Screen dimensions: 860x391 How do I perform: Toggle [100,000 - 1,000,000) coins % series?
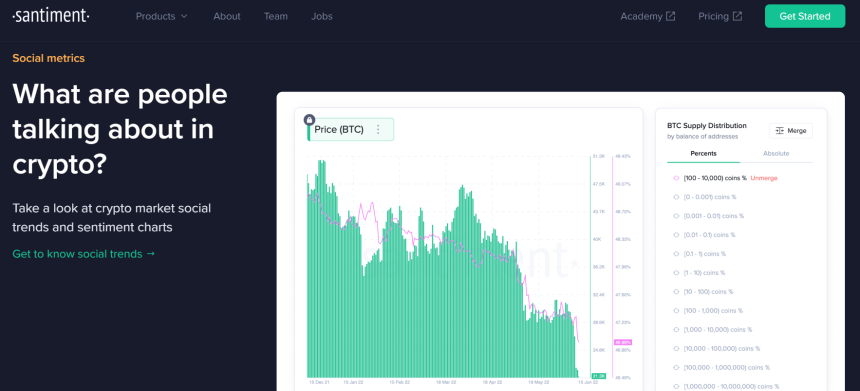point(722,367)
